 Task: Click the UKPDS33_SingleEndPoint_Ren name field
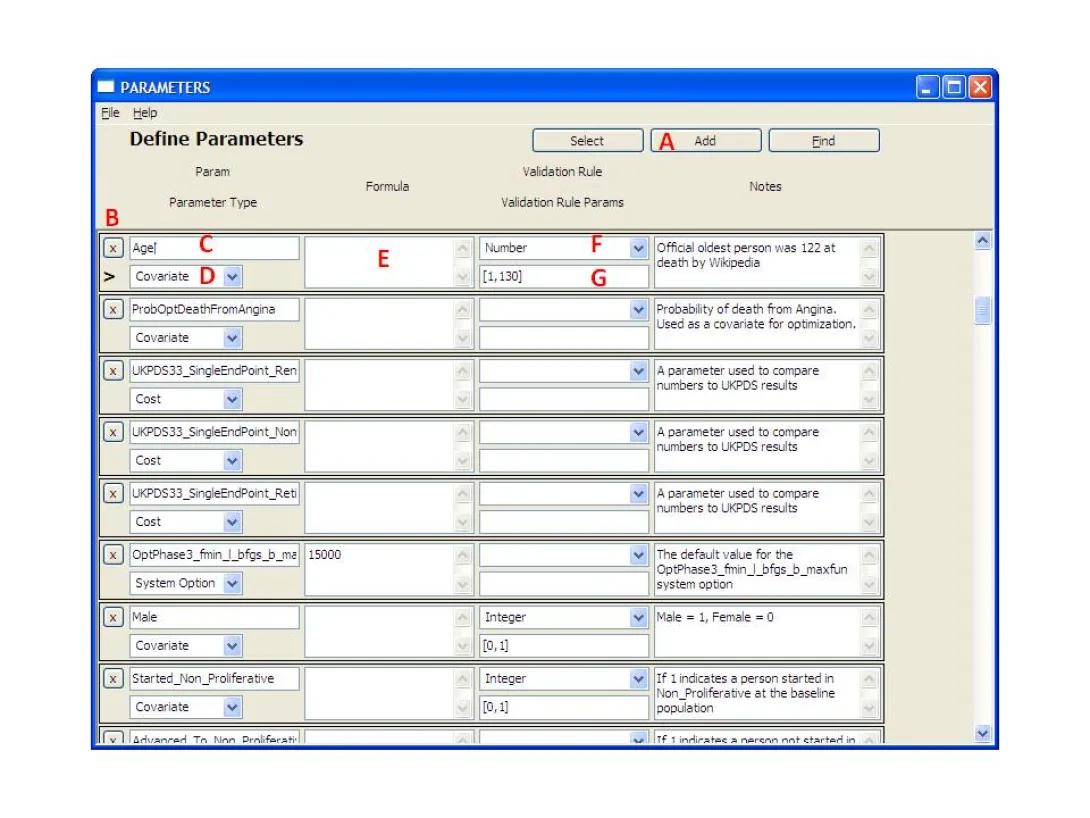tap(214, 370)
